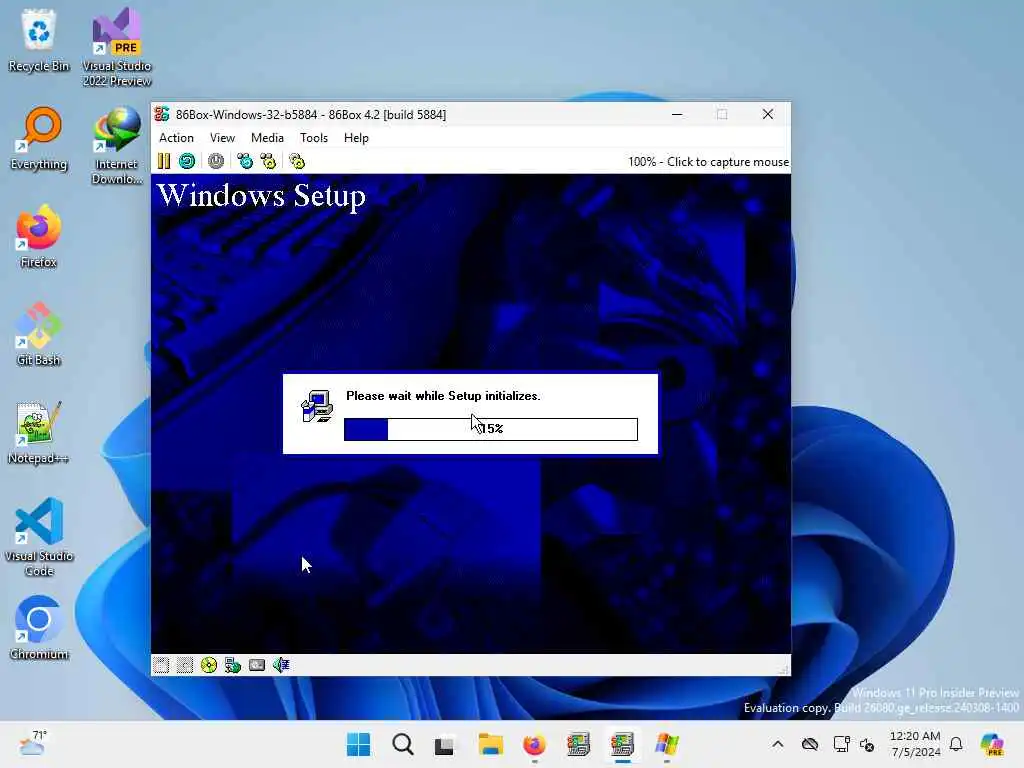Click the grey ACPI shutdown power icon

click(x=216, y=161)
